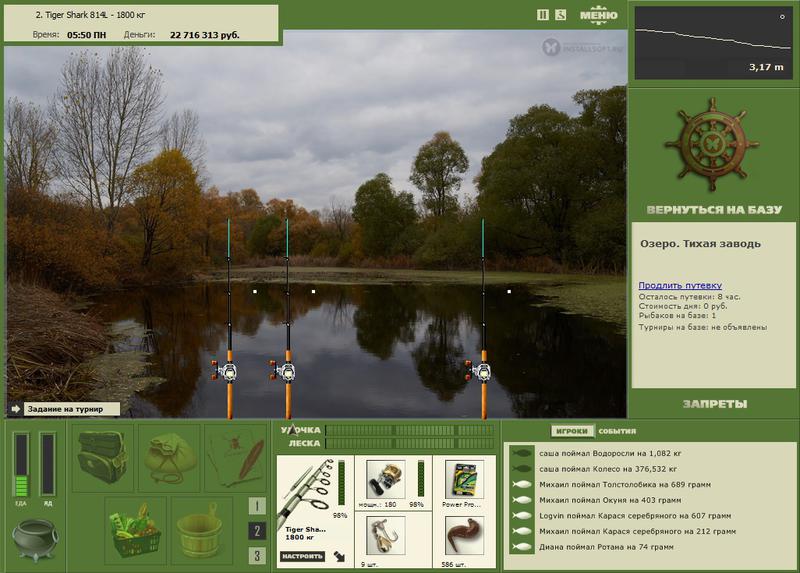Click the ЕДА food level bar

21,464
